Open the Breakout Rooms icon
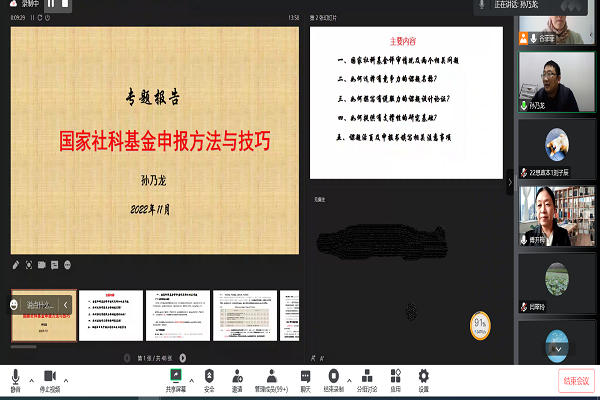Viewport: 600px width, 400px height. pos(366,378)
